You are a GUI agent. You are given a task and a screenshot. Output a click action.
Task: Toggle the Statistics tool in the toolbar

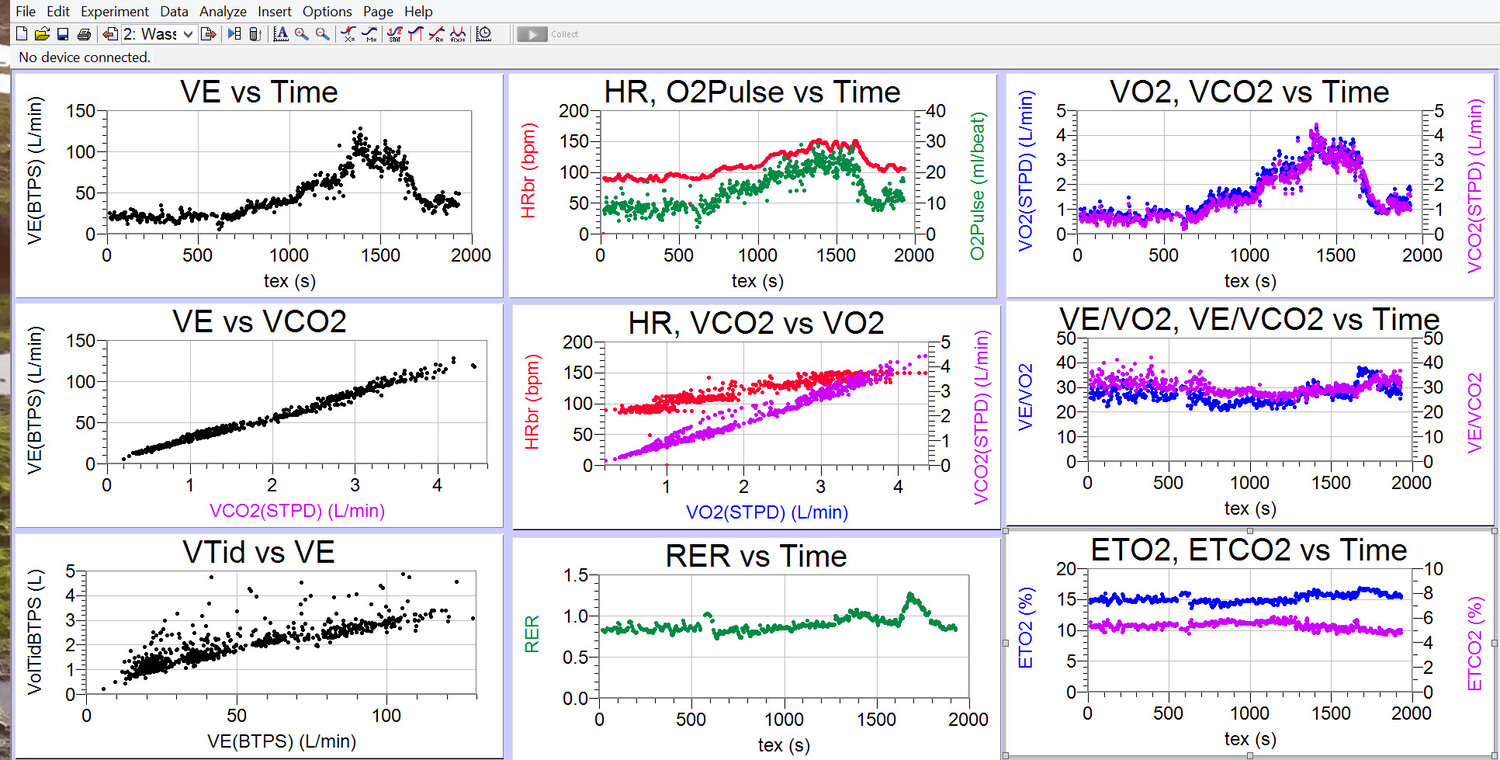tap(395, 34)
